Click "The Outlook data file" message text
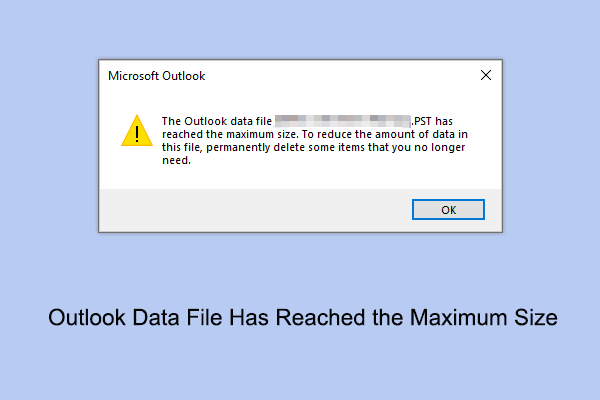 [217, 121]
